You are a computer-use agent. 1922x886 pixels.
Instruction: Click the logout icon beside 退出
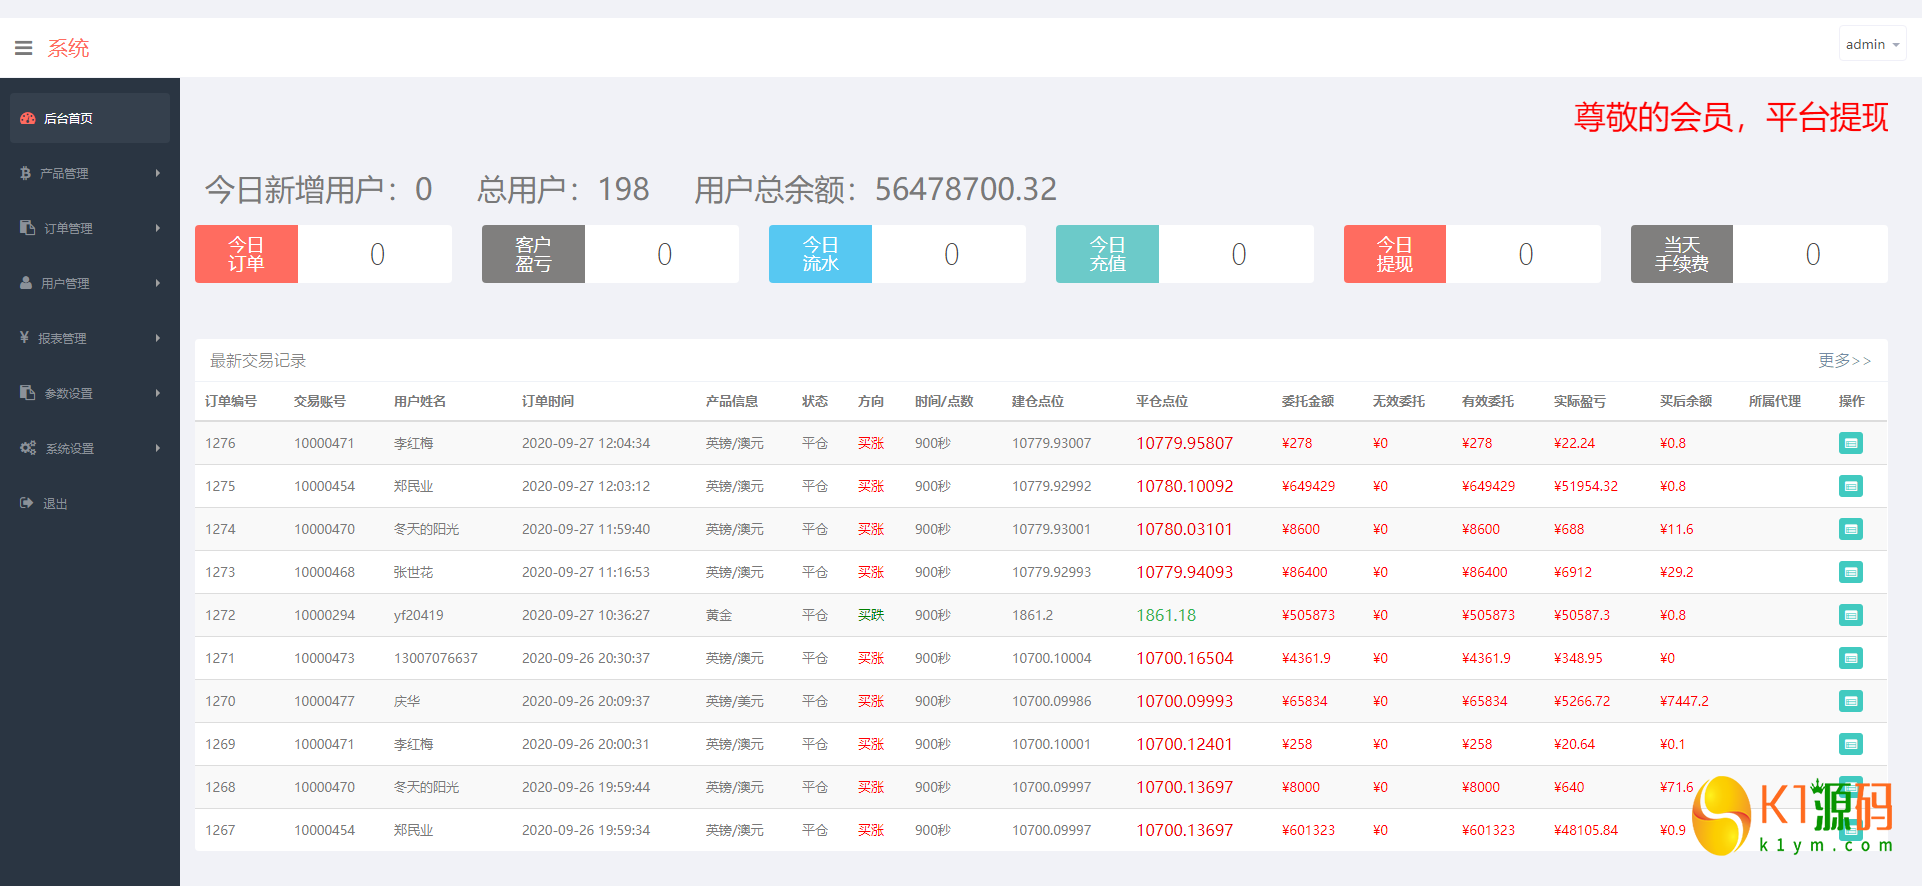pos(27,503)
